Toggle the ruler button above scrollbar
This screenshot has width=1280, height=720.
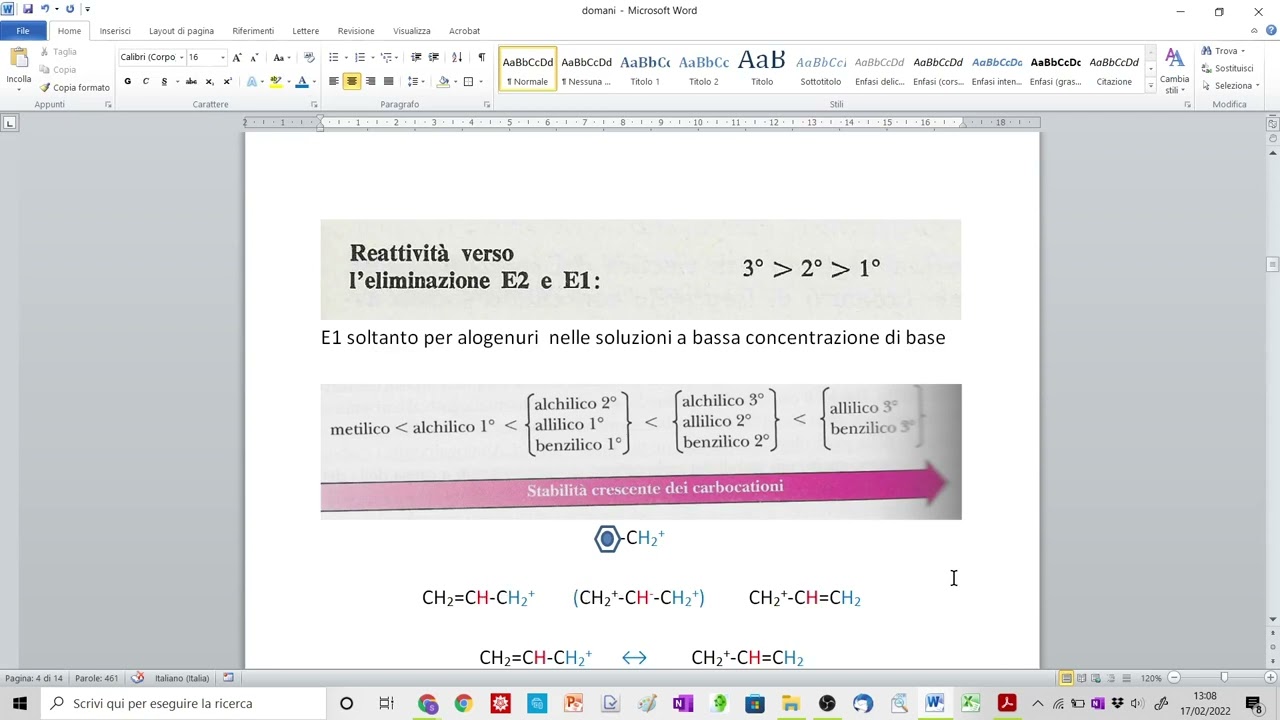(x=1272, y=122)
